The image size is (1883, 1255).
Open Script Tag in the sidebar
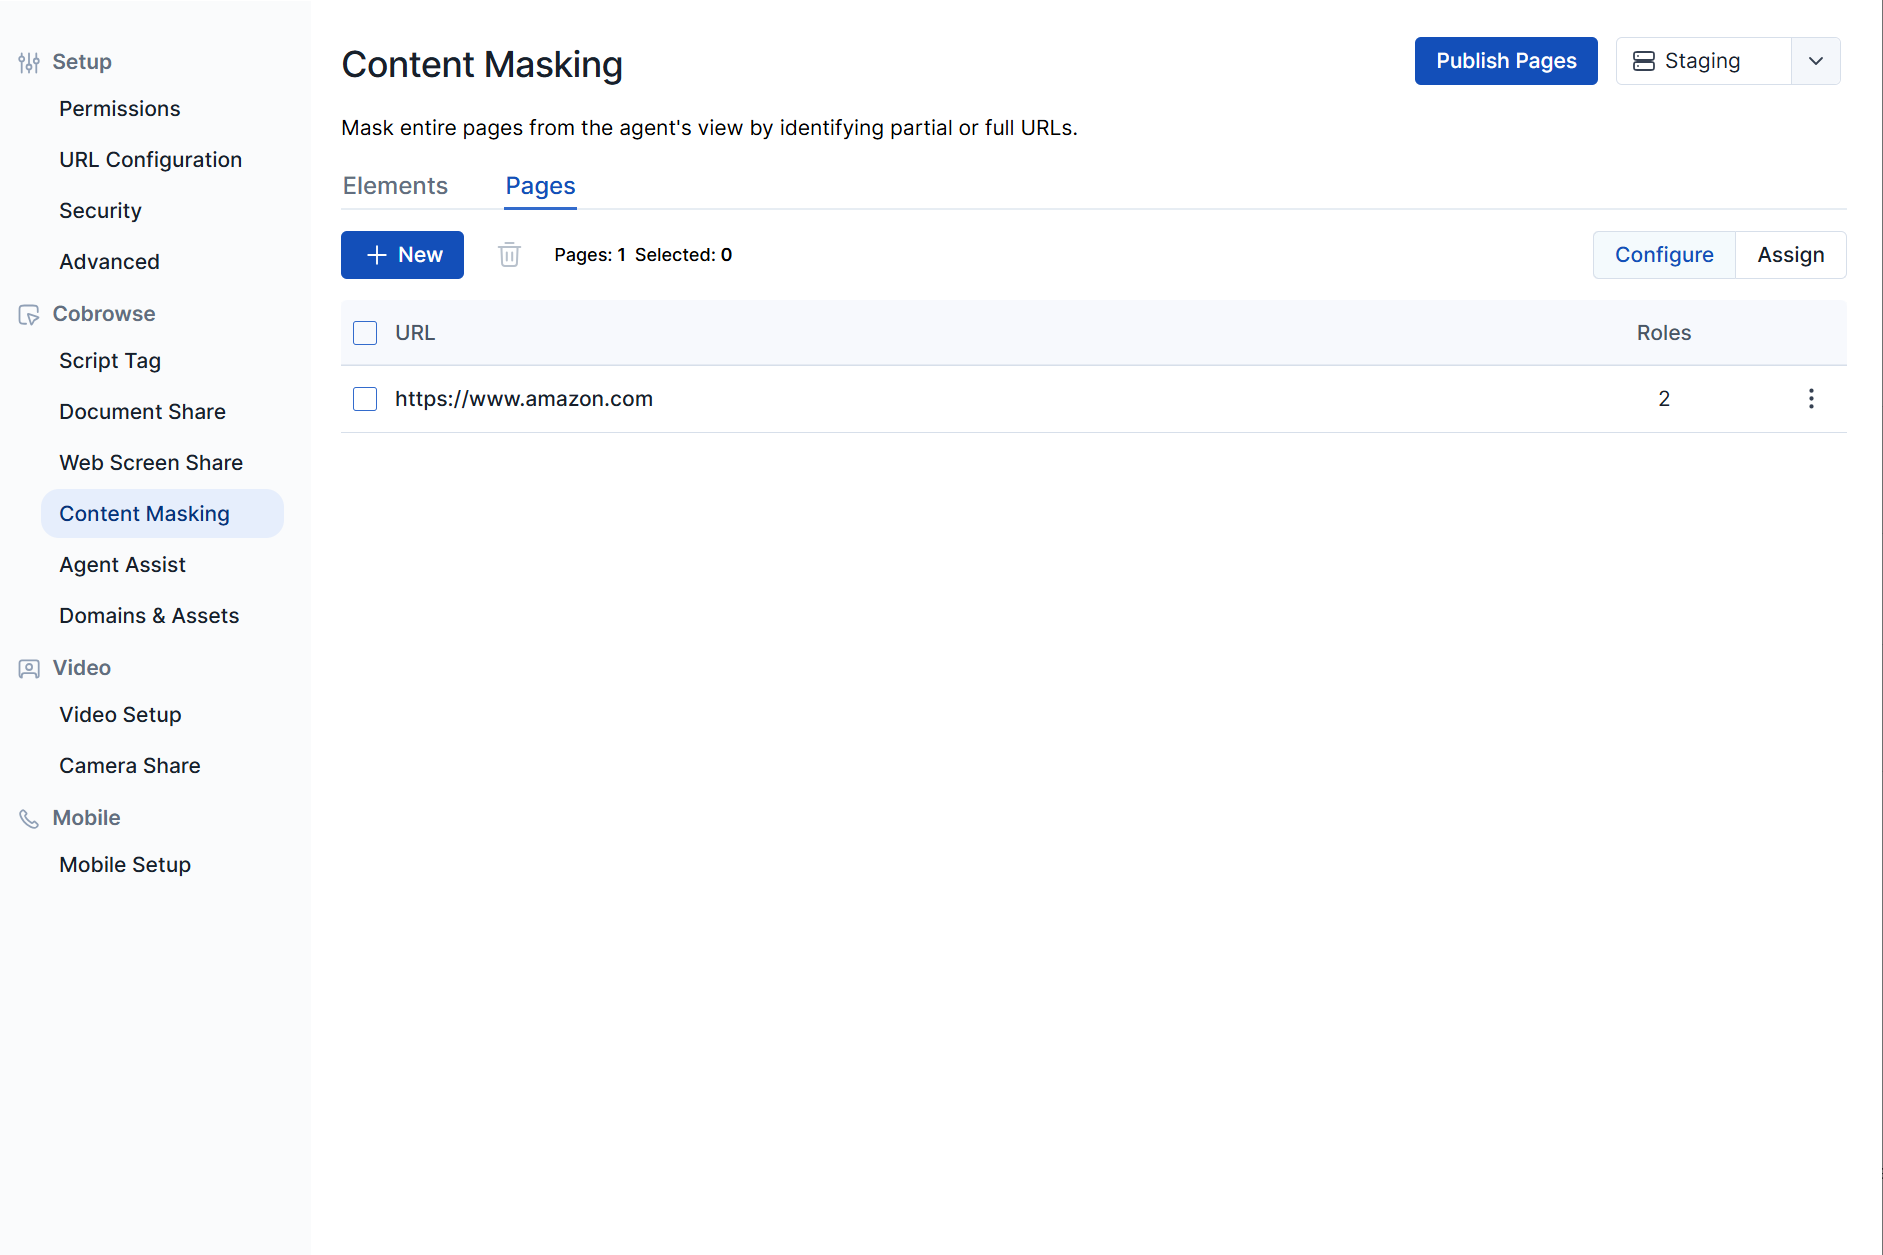(x=110, y=361)
